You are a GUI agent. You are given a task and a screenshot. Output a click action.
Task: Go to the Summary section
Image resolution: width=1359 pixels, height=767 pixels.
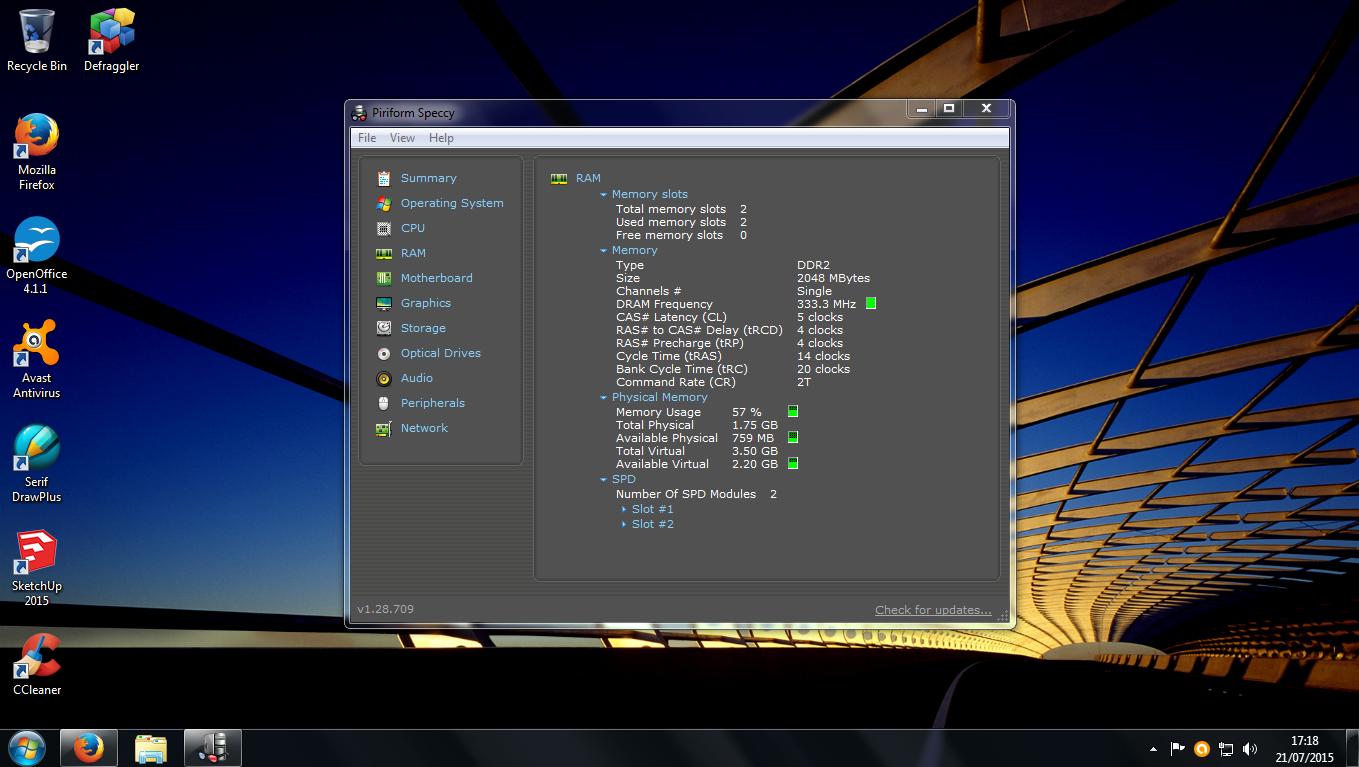click(x=428, y=178)
